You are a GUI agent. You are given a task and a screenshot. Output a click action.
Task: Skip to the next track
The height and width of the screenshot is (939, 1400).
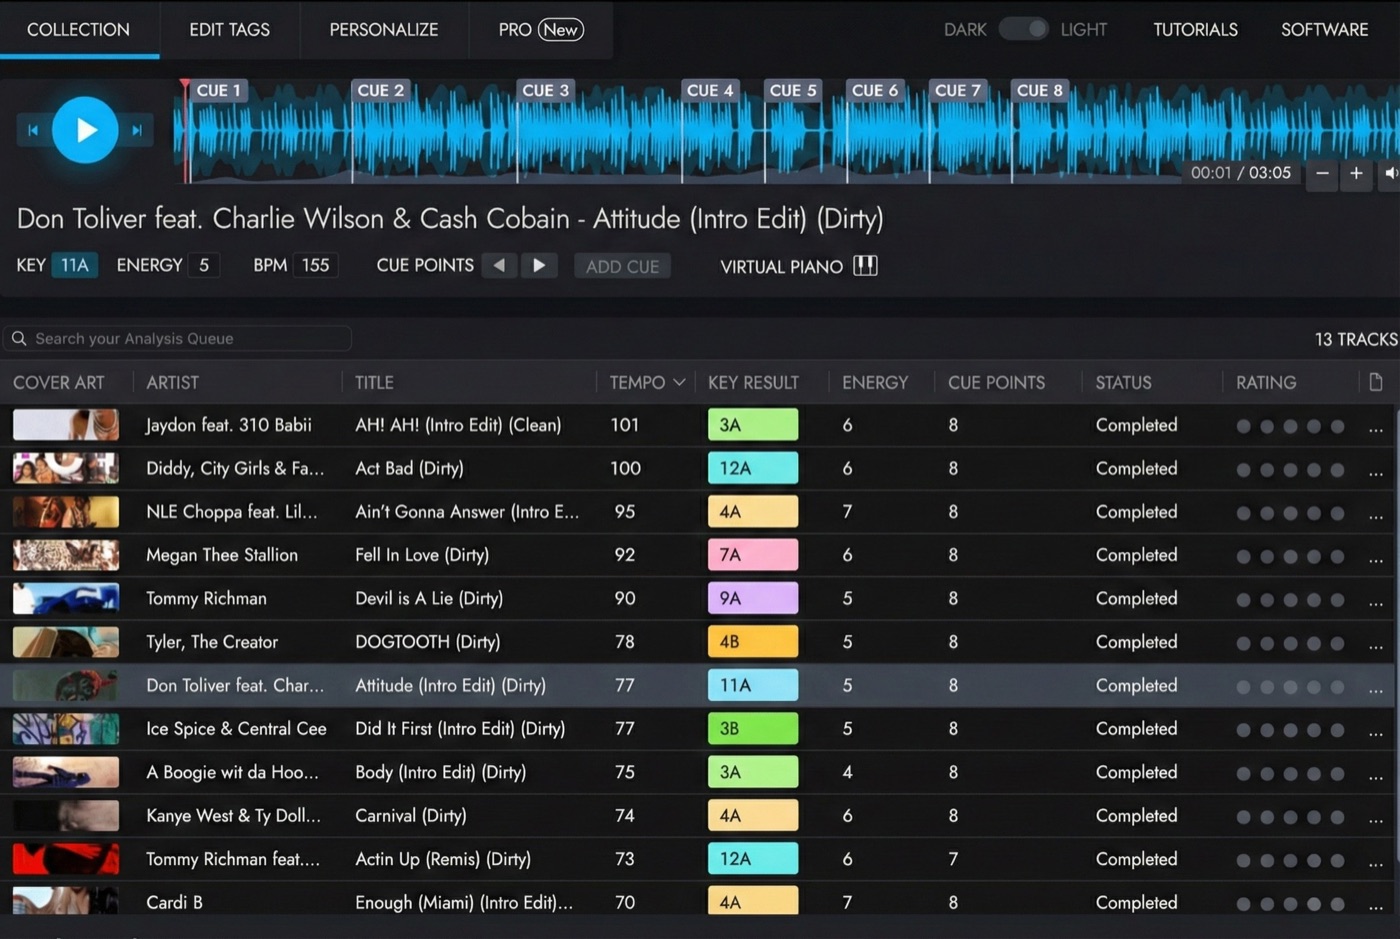(x=137, y=130)
